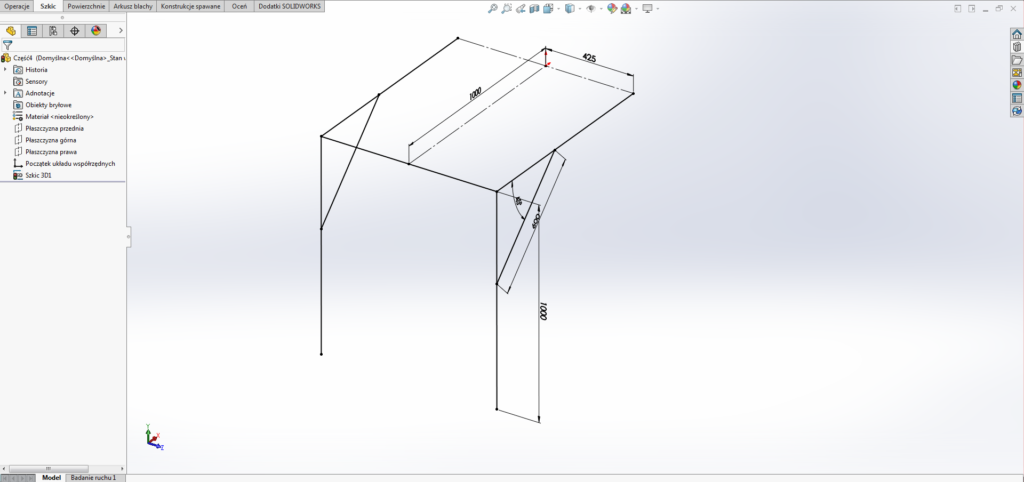Click the vertical 1000 leg dimension
1024x482 pixels.
pyautogui.click(x=542, y=311)
